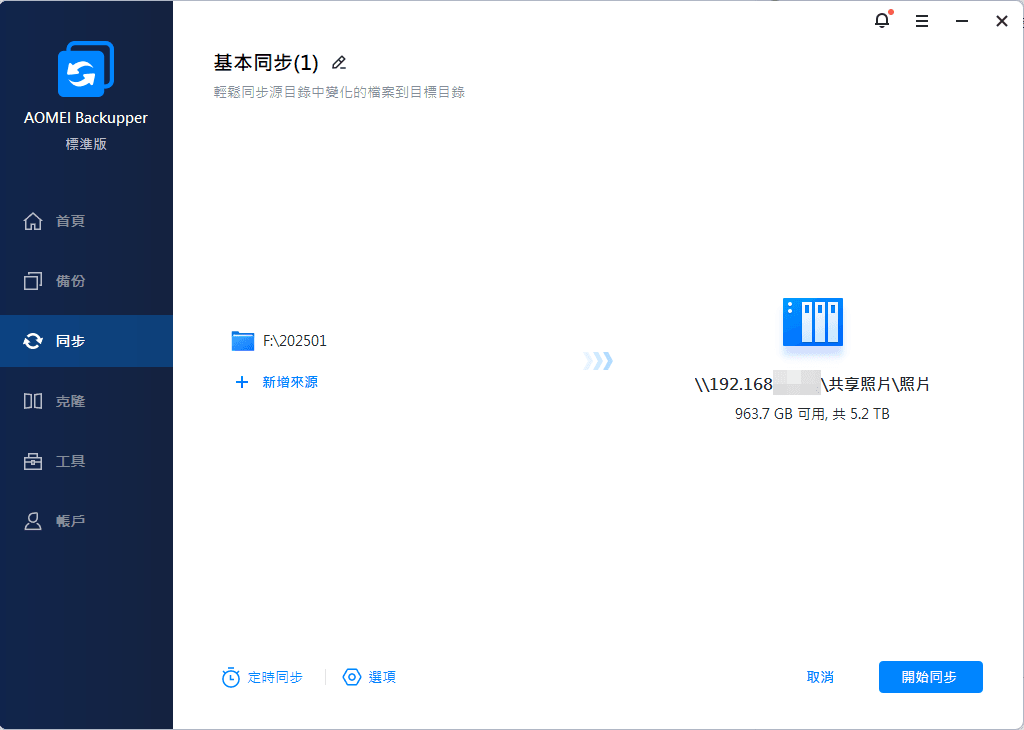Click the F:\202501 folder icon
1024x730 pixels.
pyautogui.click(x=242, y=341)
